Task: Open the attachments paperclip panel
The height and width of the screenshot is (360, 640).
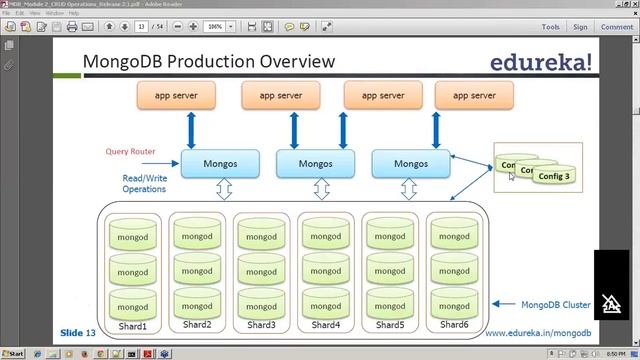Action: click(9, 65)
